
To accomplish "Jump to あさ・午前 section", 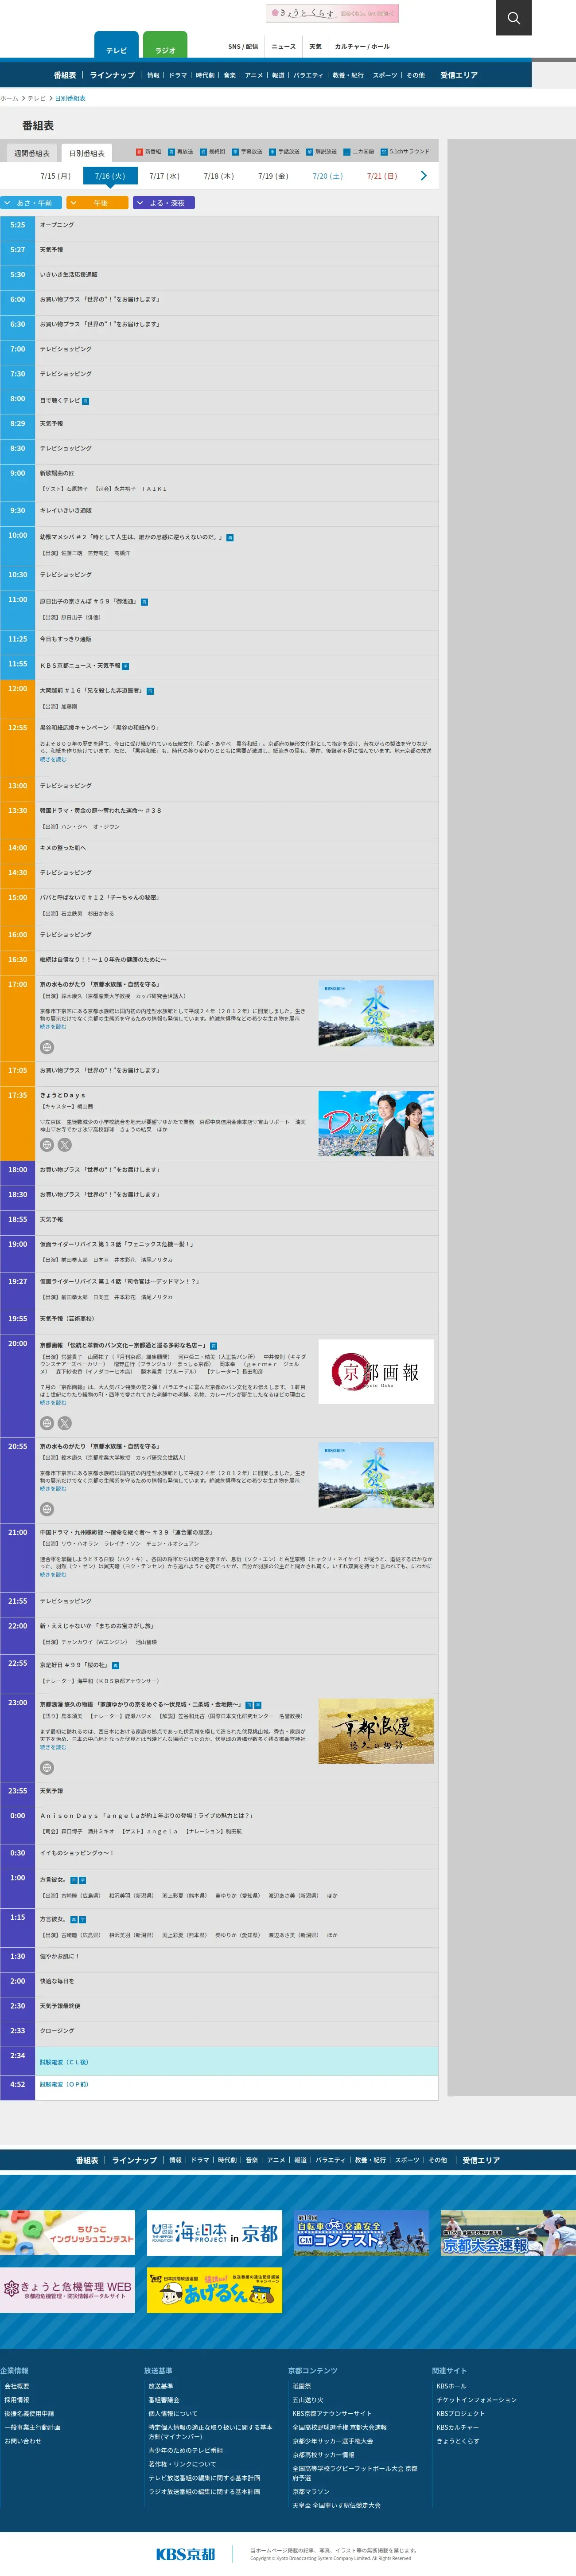I will click(x=32, y=203).
